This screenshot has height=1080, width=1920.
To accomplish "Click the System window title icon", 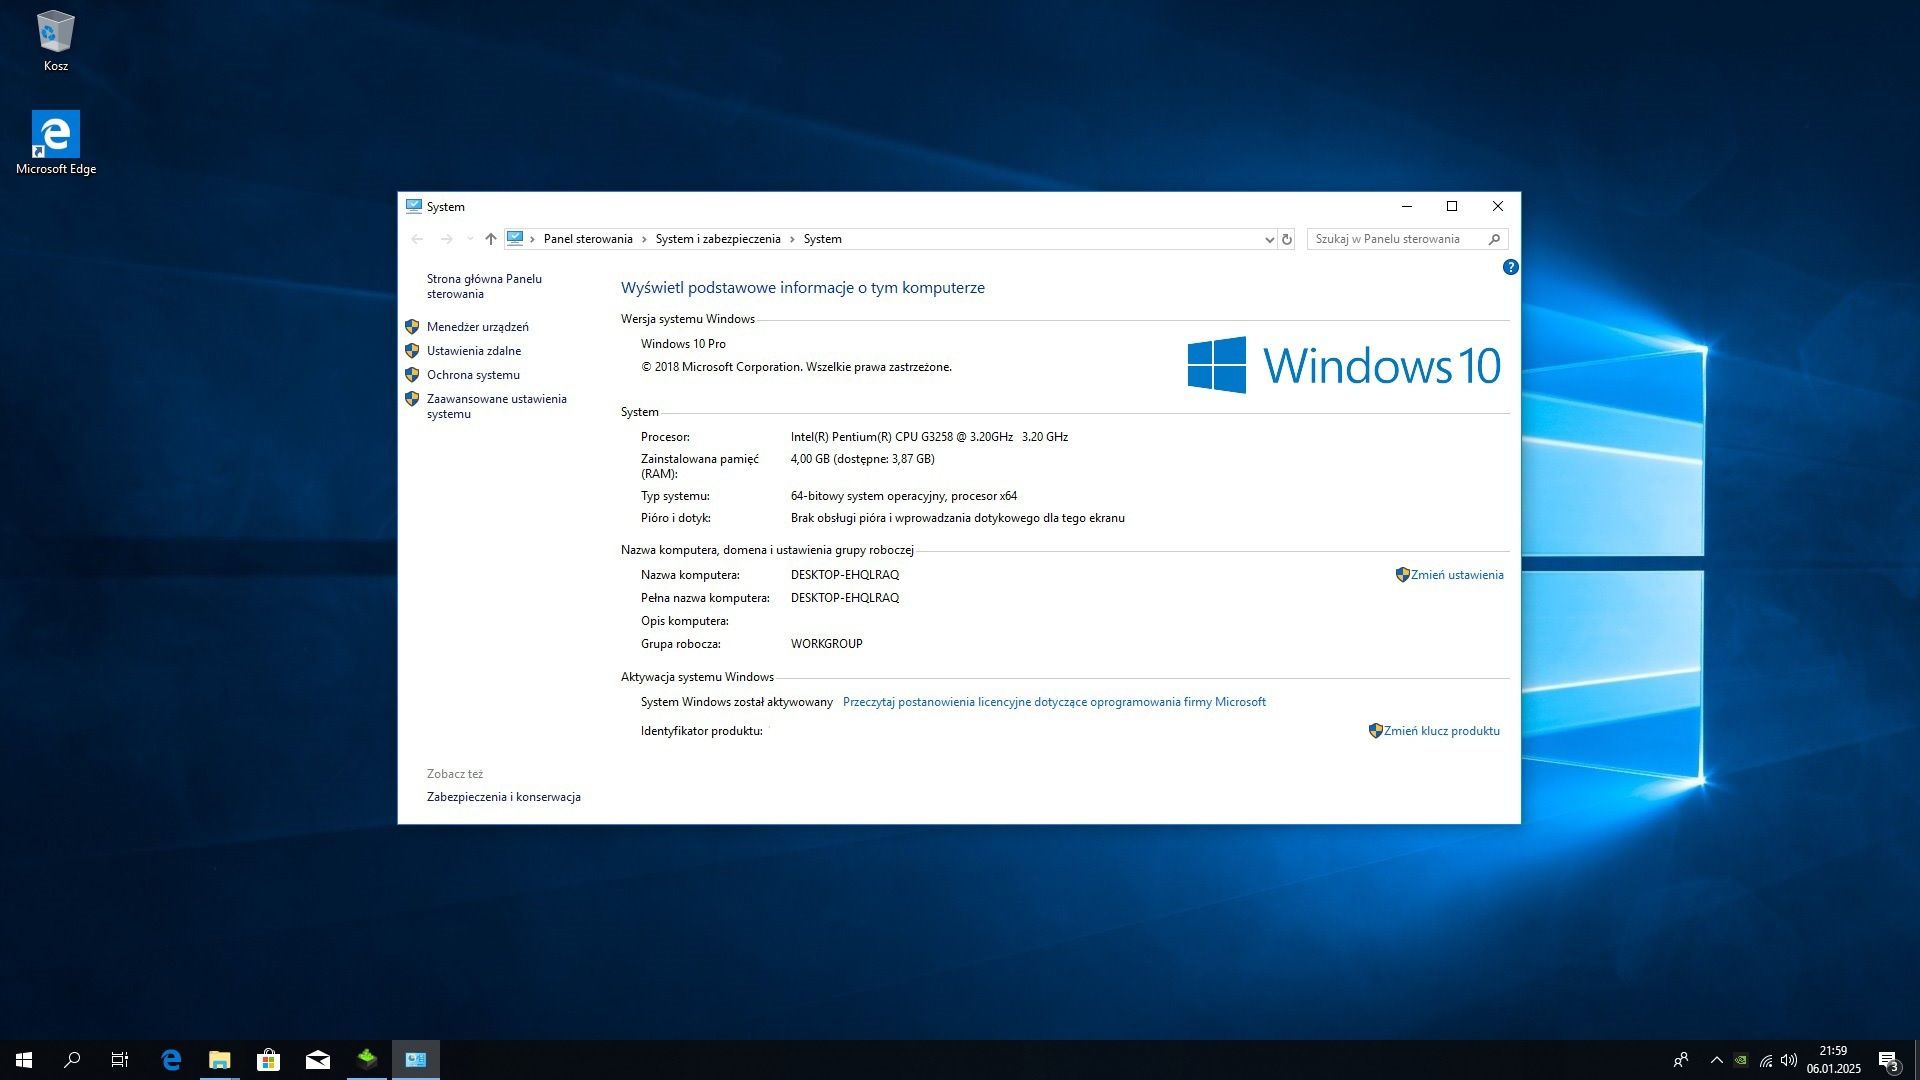I will point(414,206).
